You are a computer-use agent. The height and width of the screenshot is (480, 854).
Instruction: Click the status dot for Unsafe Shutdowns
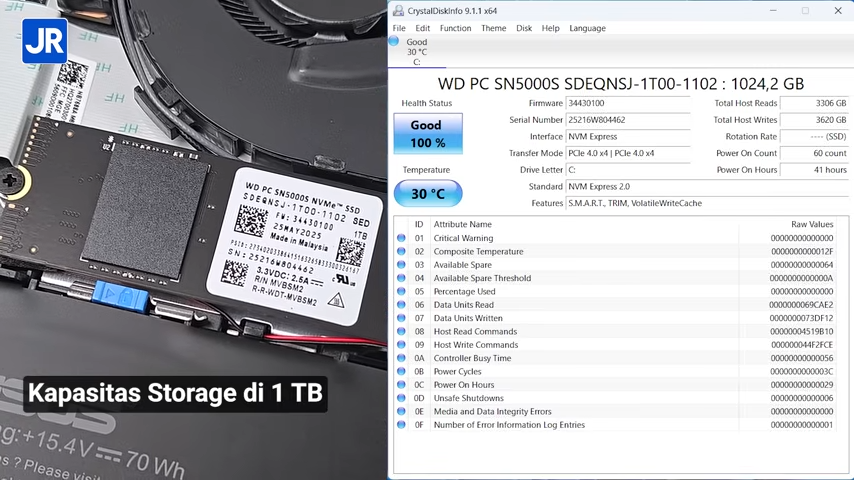coord(401,398)
